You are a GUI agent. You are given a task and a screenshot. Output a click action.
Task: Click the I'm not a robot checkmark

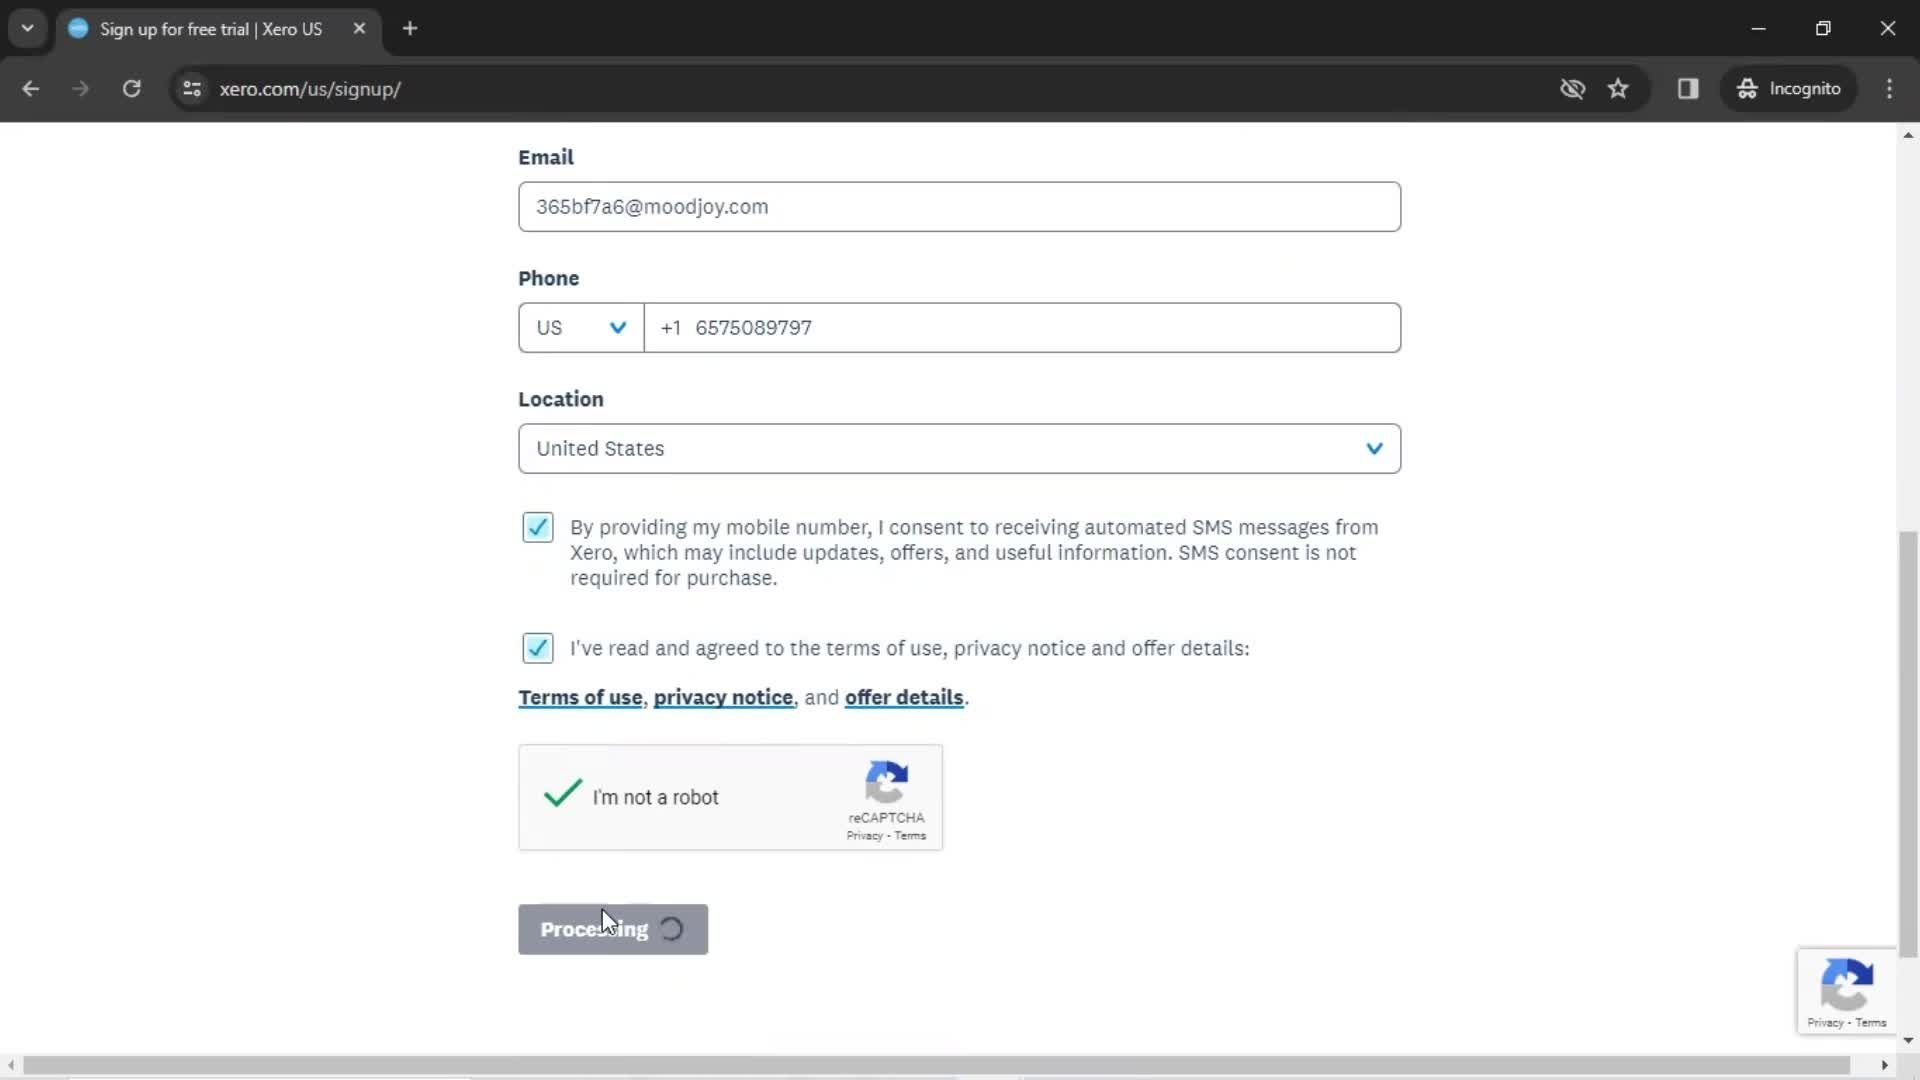click(562, 795)
